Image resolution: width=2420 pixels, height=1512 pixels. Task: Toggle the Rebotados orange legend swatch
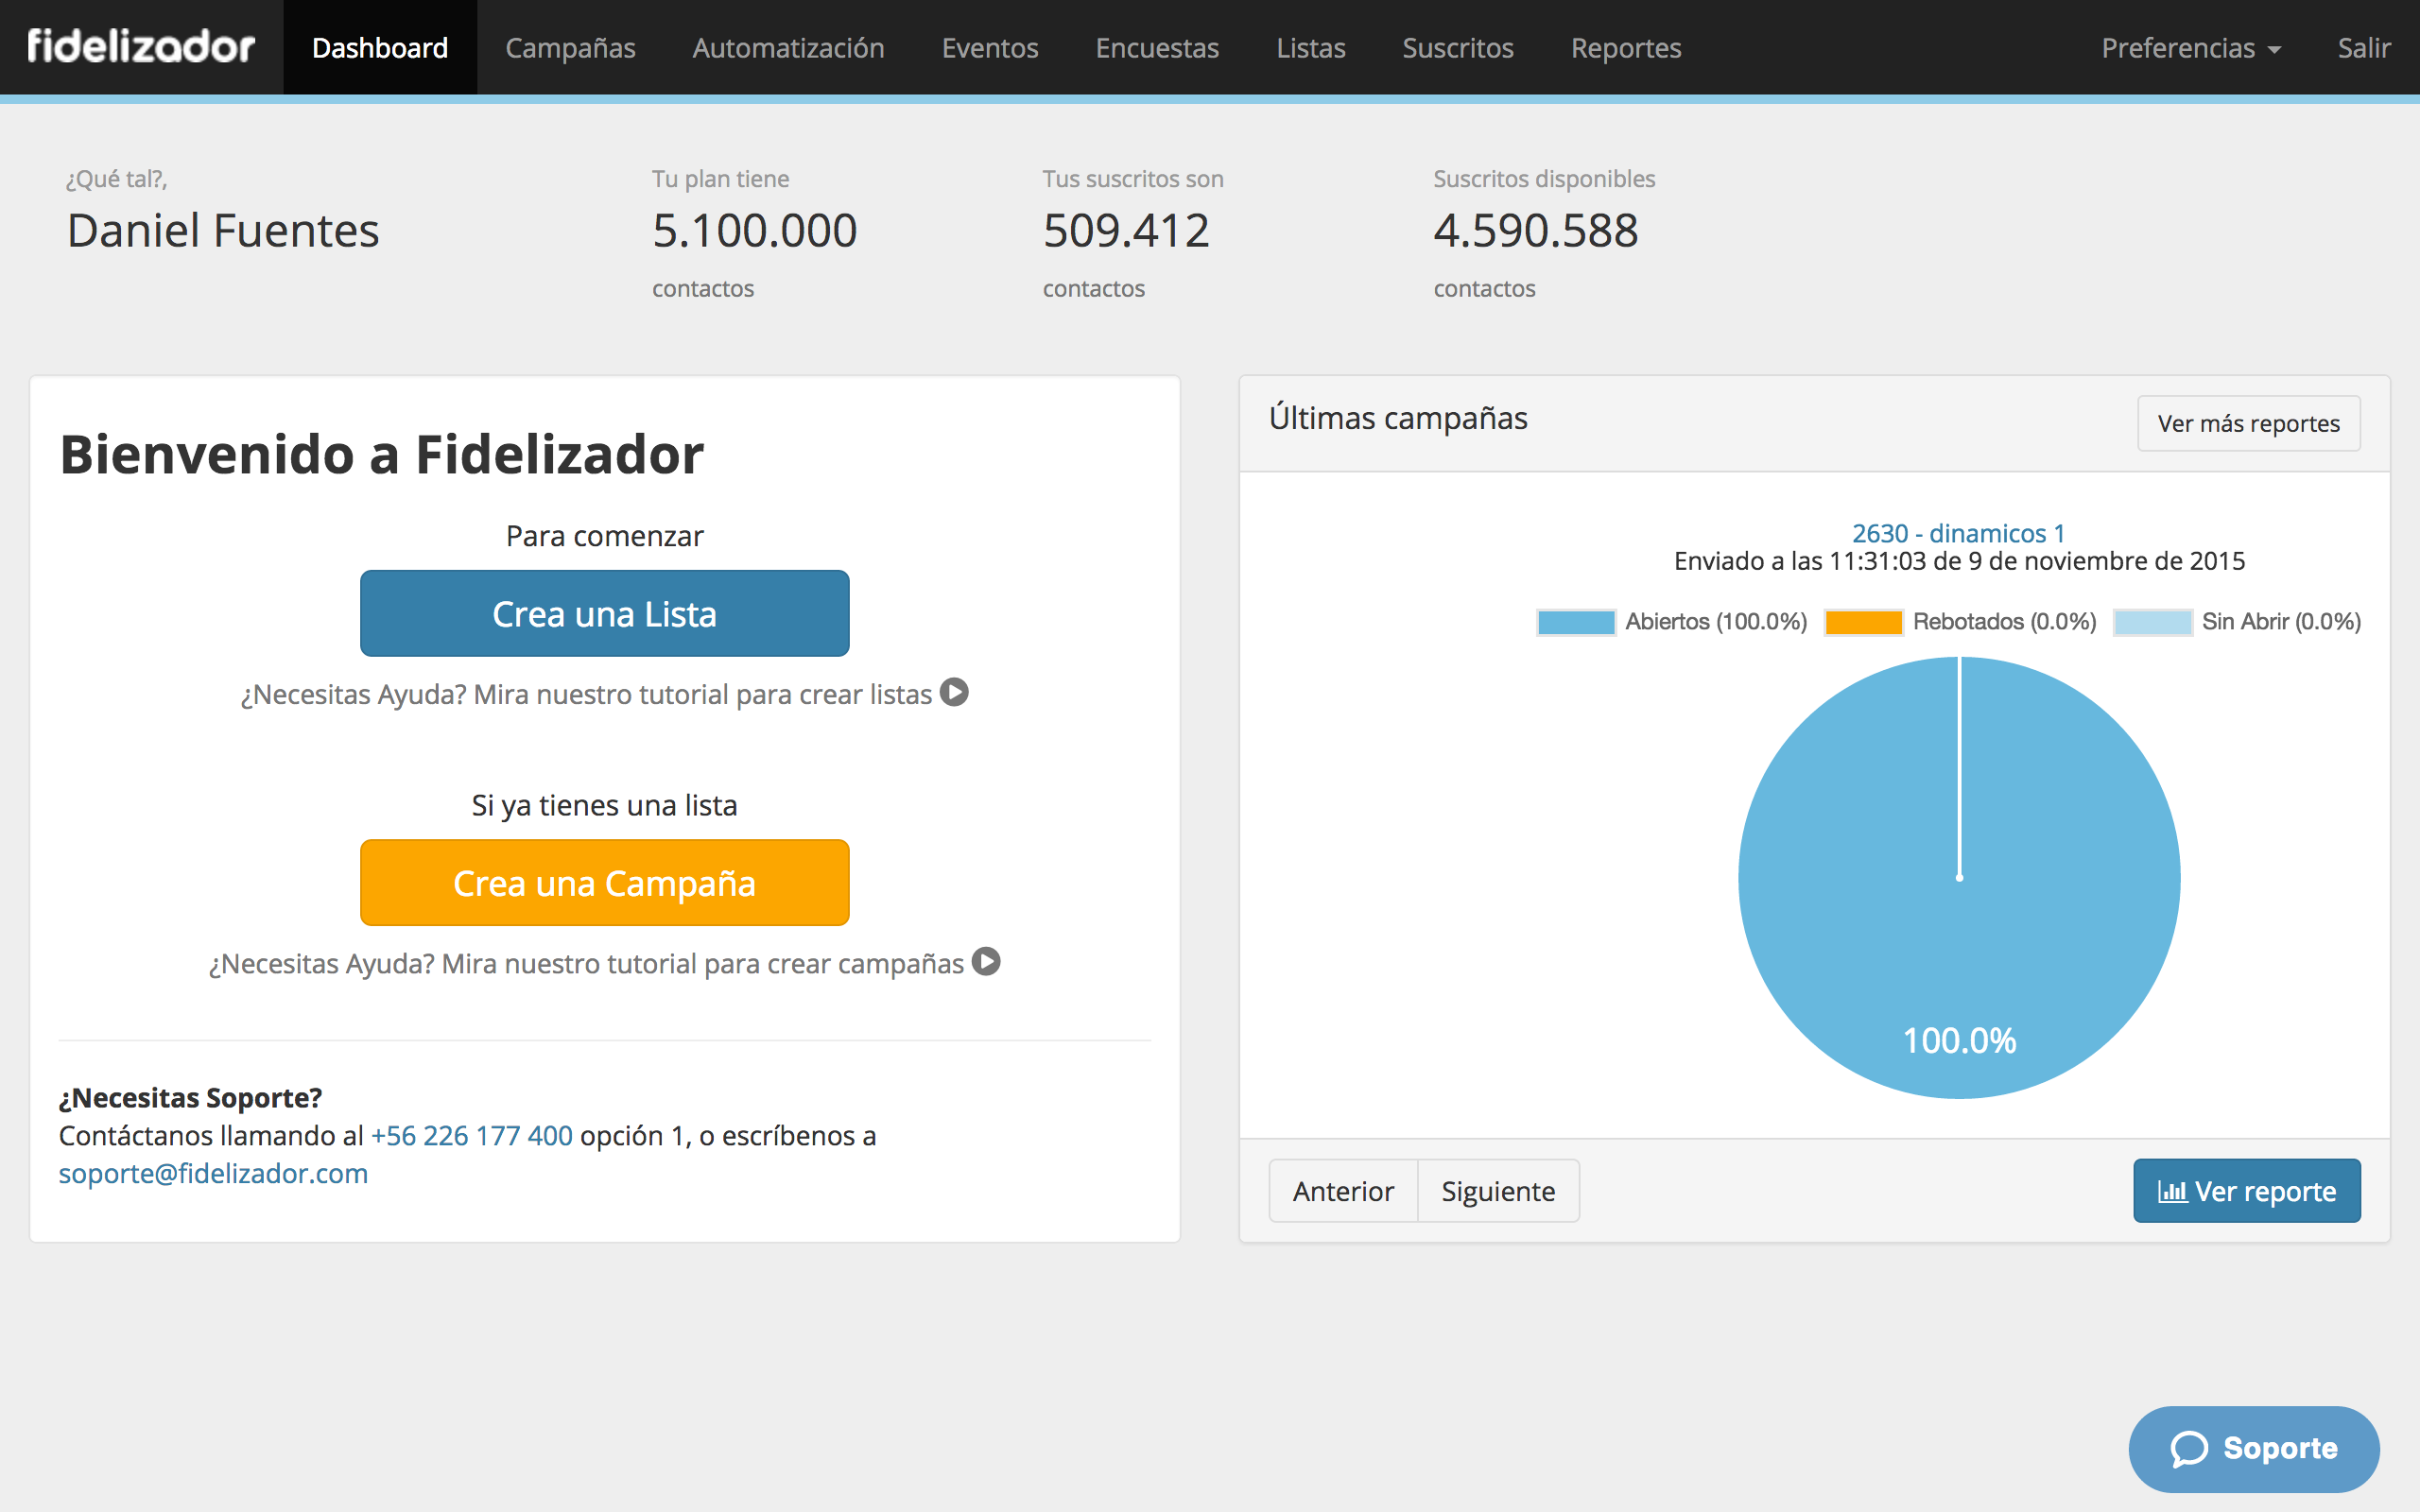1863,622
